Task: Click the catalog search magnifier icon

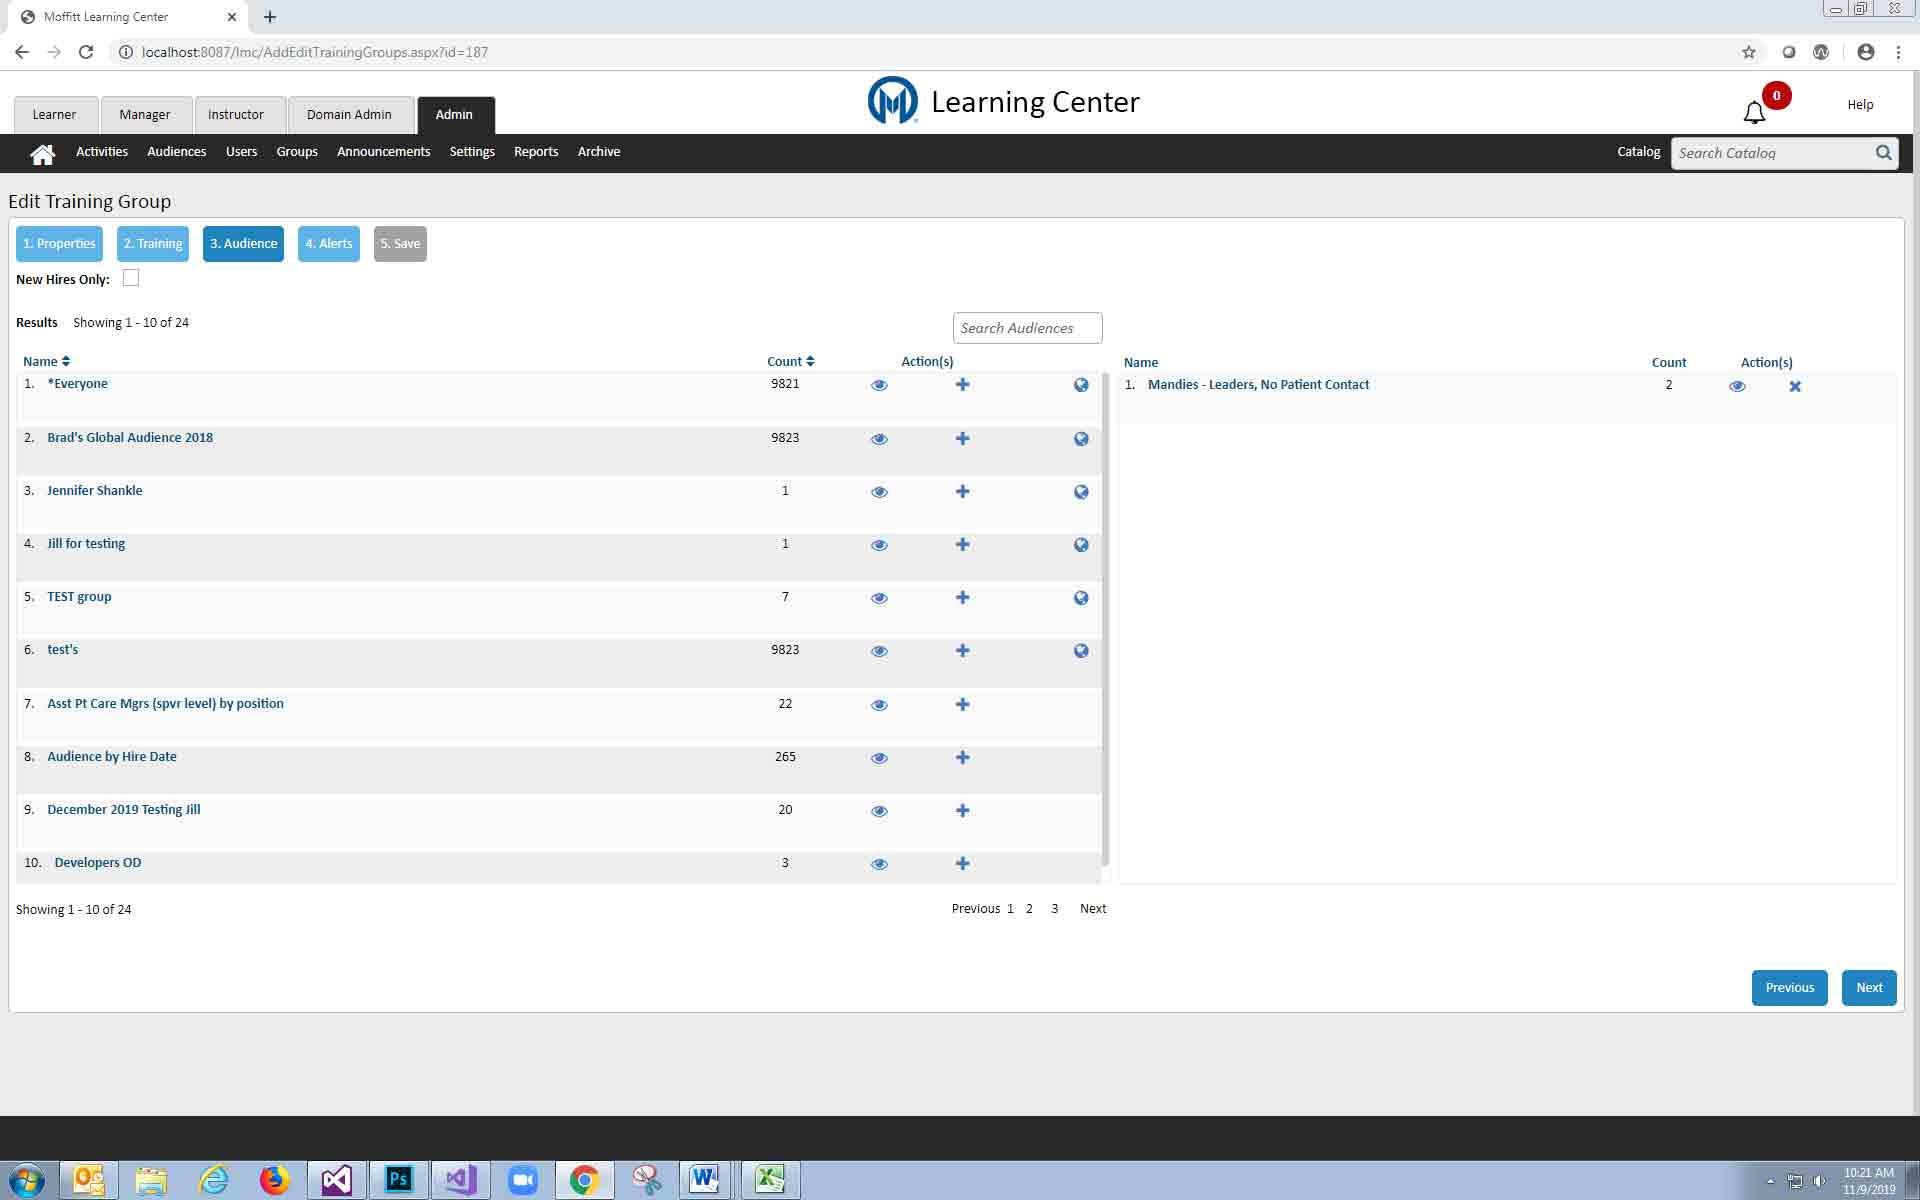Action: pyautogui.click(x=1883, y=153)
